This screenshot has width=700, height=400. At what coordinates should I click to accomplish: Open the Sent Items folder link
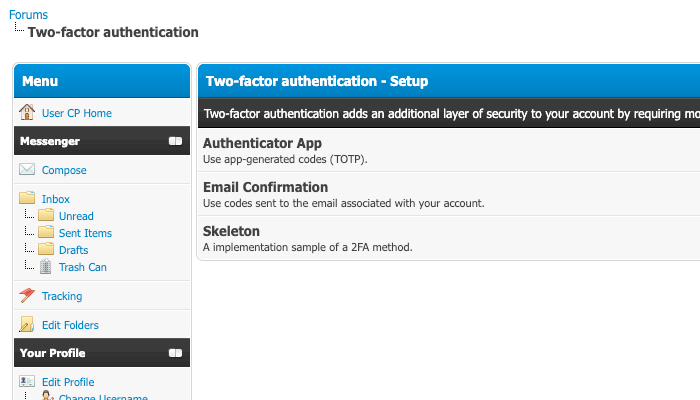85,234
